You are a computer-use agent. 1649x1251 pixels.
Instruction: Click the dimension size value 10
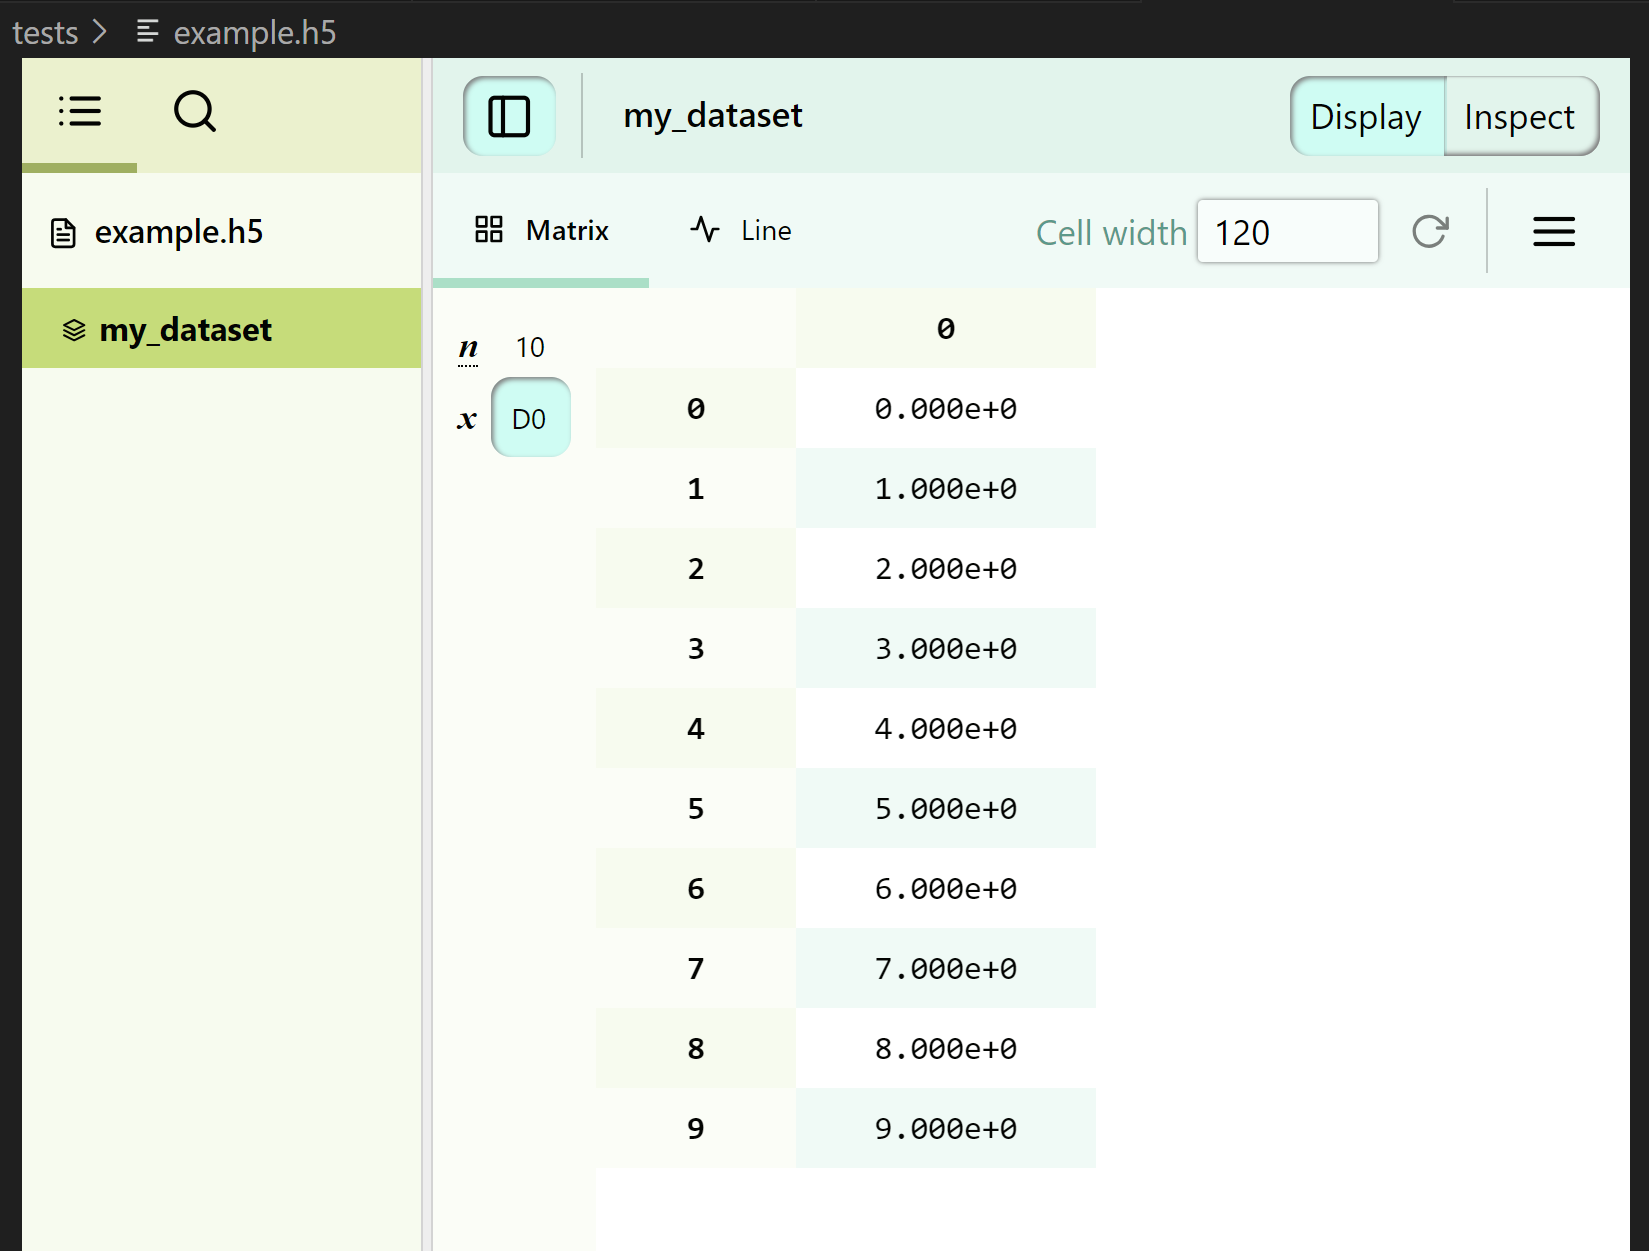tap(530, 348)
